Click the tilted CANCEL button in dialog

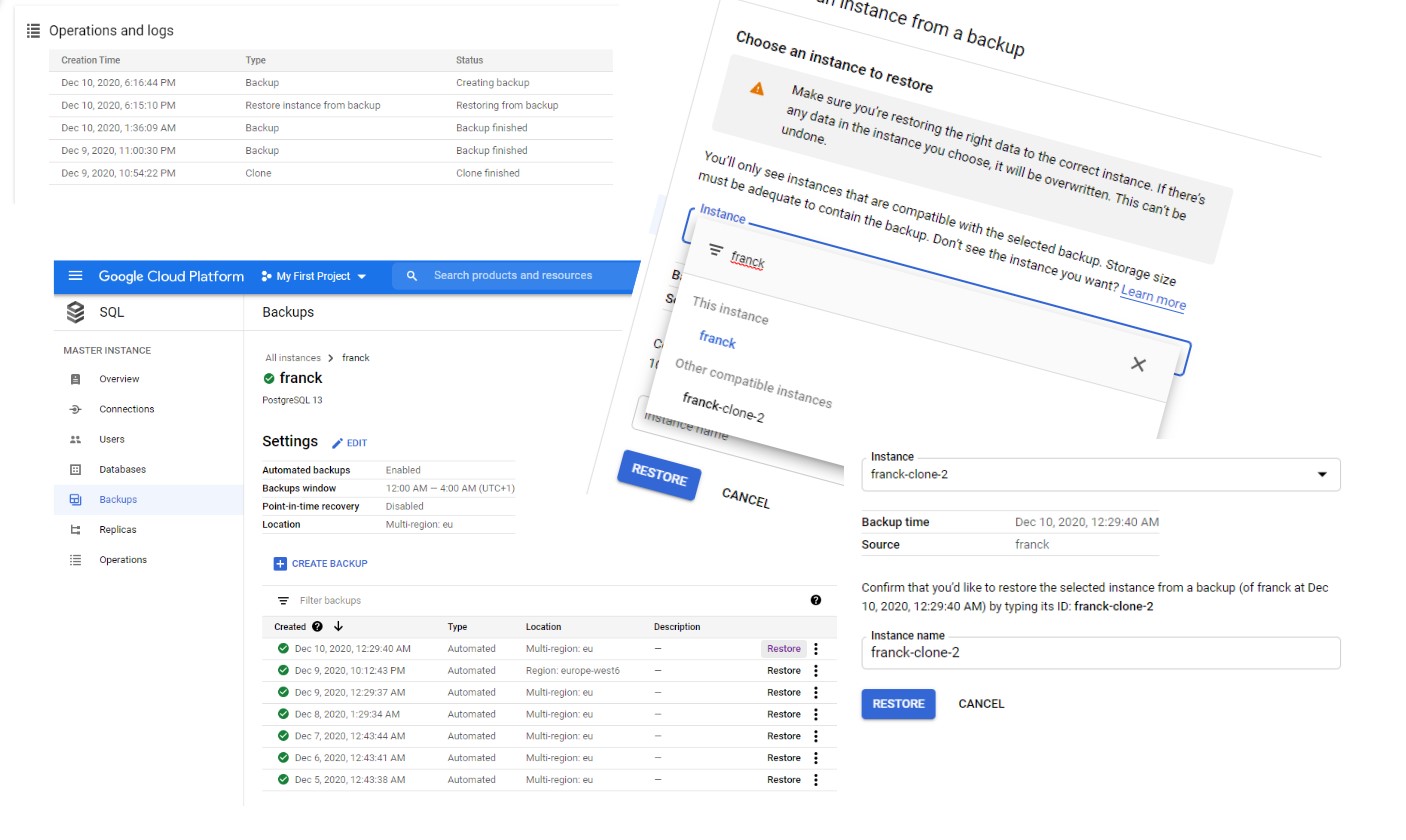(746, 497)
